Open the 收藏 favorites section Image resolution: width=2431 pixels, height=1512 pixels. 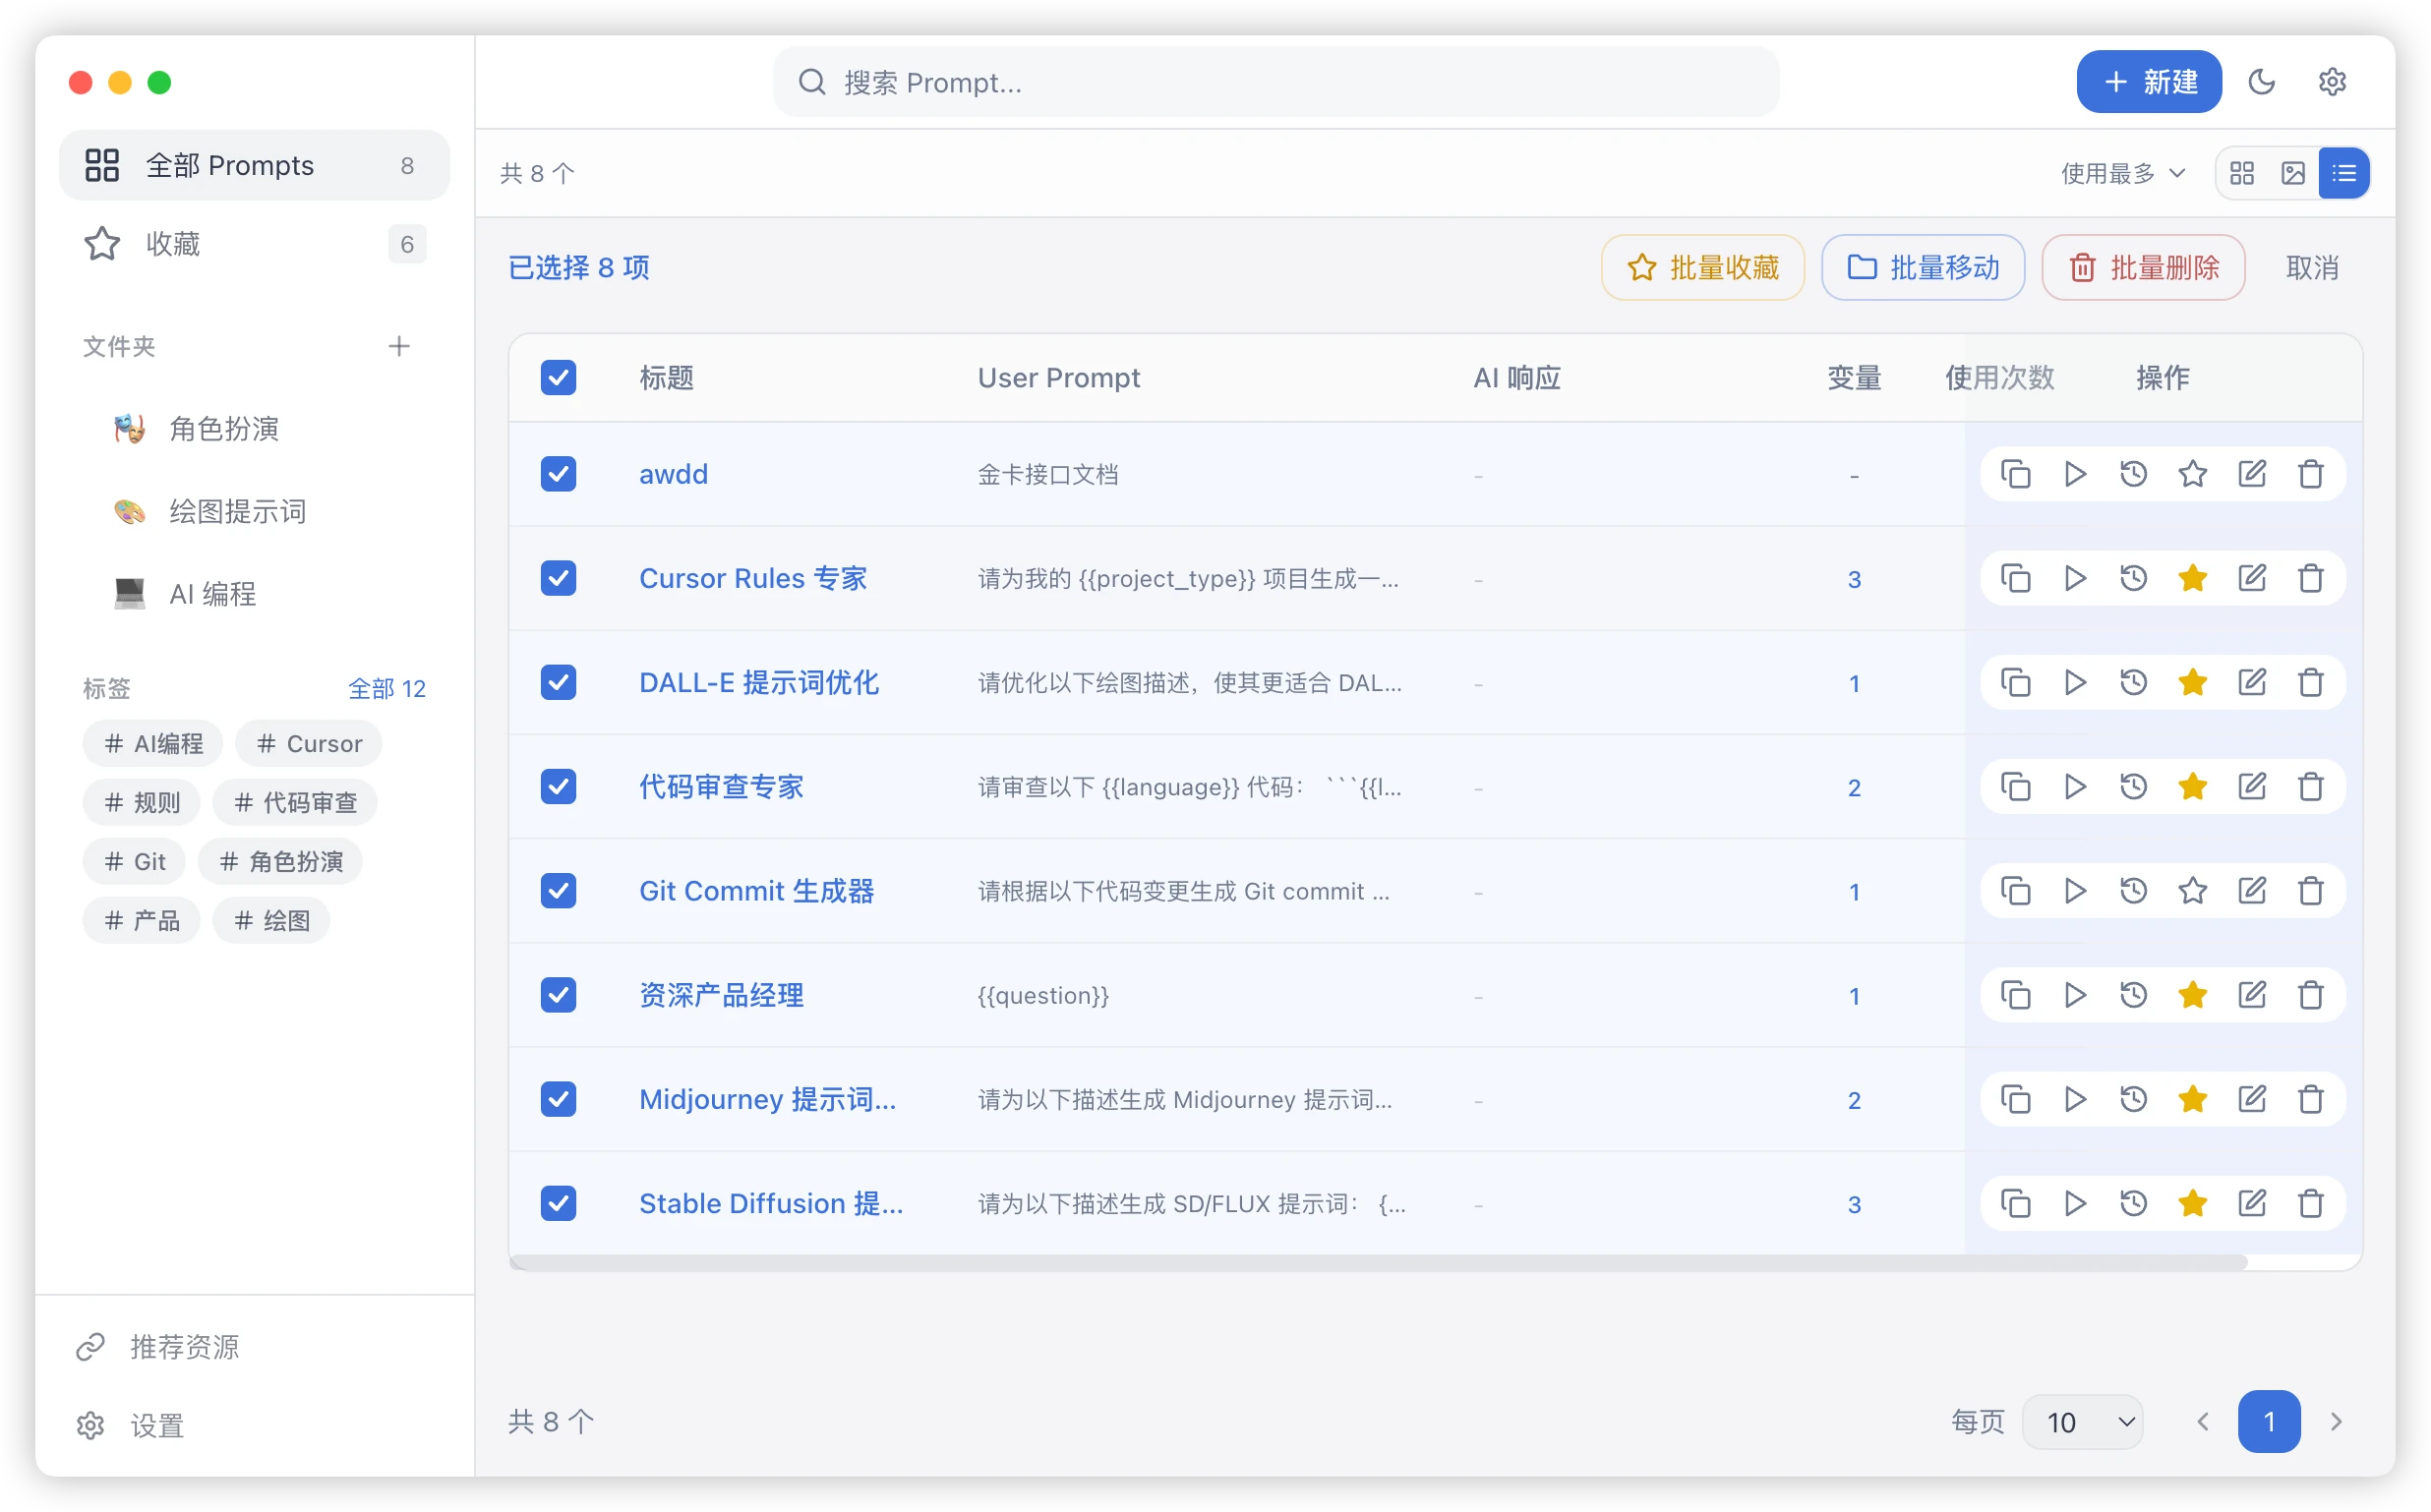tap(255, 244)
